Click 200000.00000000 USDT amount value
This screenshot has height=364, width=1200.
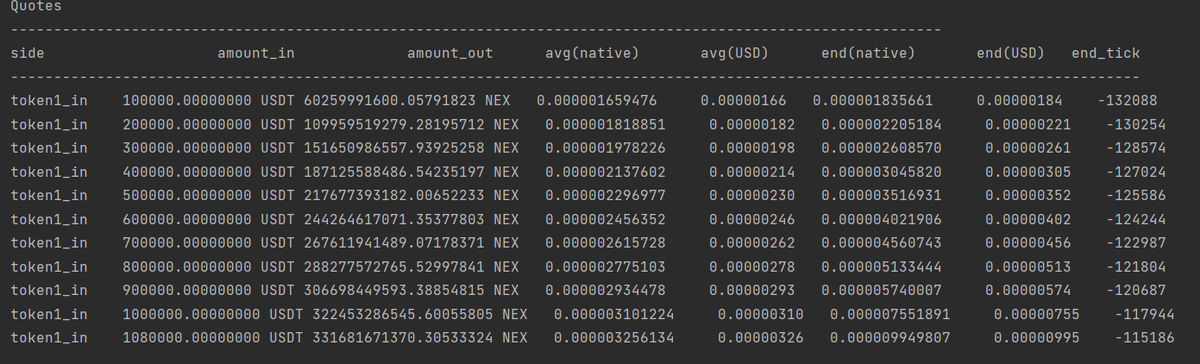pyautogui.click(x=210, y=124)
